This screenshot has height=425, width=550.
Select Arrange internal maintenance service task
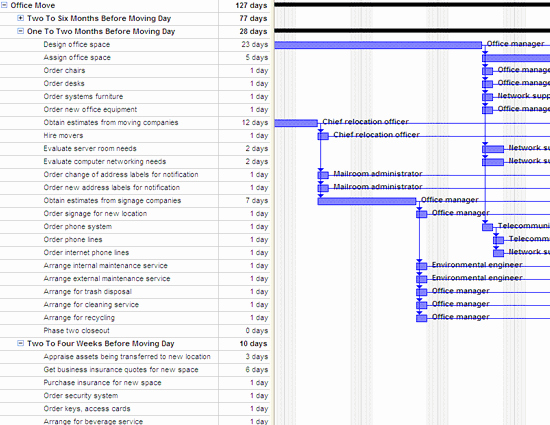click(x=105, y=265)
